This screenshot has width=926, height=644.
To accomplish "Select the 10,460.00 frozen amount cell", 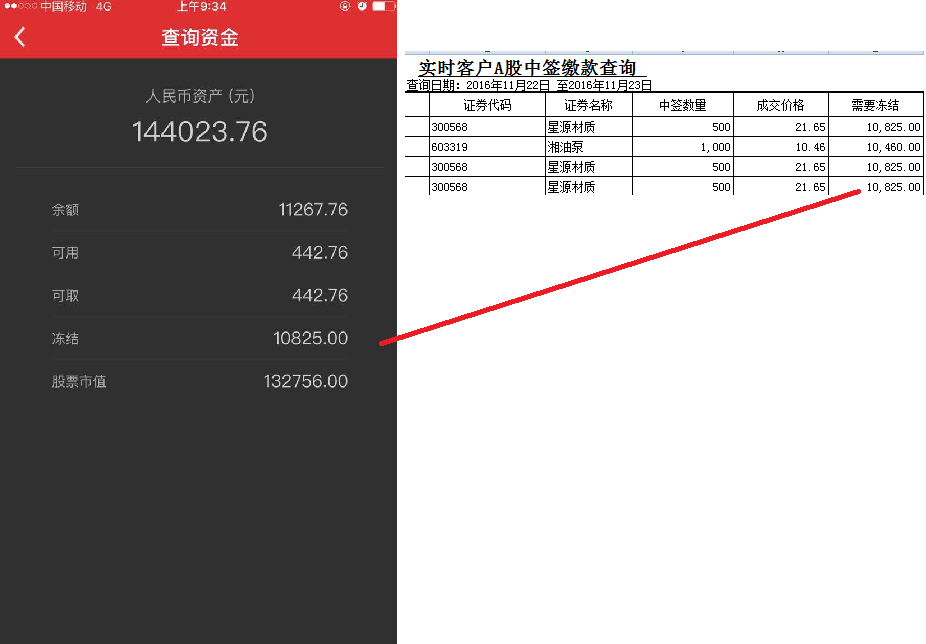I will (875, 147).
